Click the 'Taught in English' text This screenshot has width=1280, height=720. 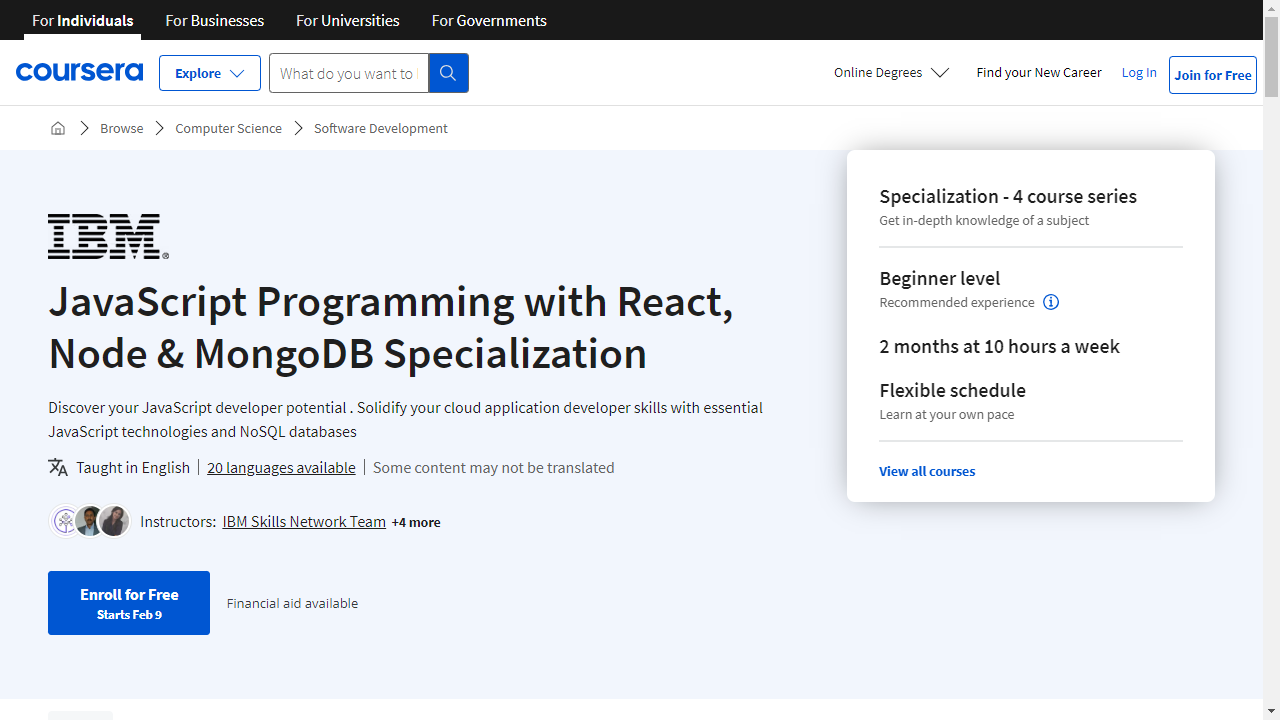coord(133,467)
